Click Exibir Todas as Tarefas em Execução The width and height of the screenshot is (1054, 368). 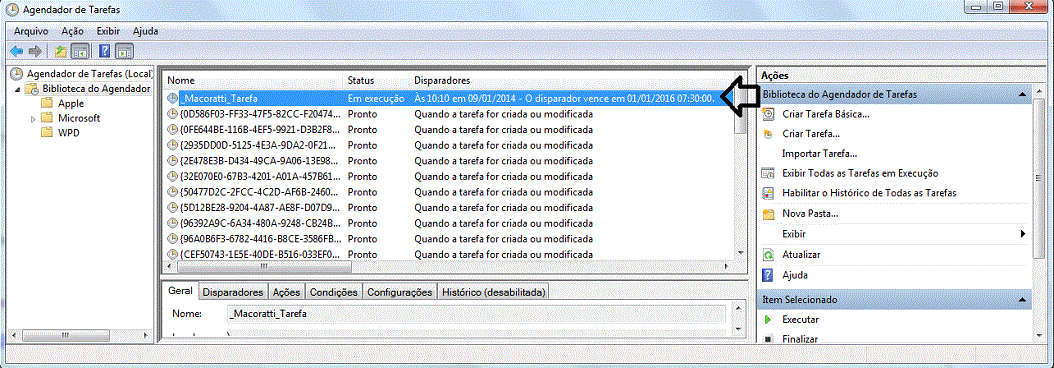860,173
